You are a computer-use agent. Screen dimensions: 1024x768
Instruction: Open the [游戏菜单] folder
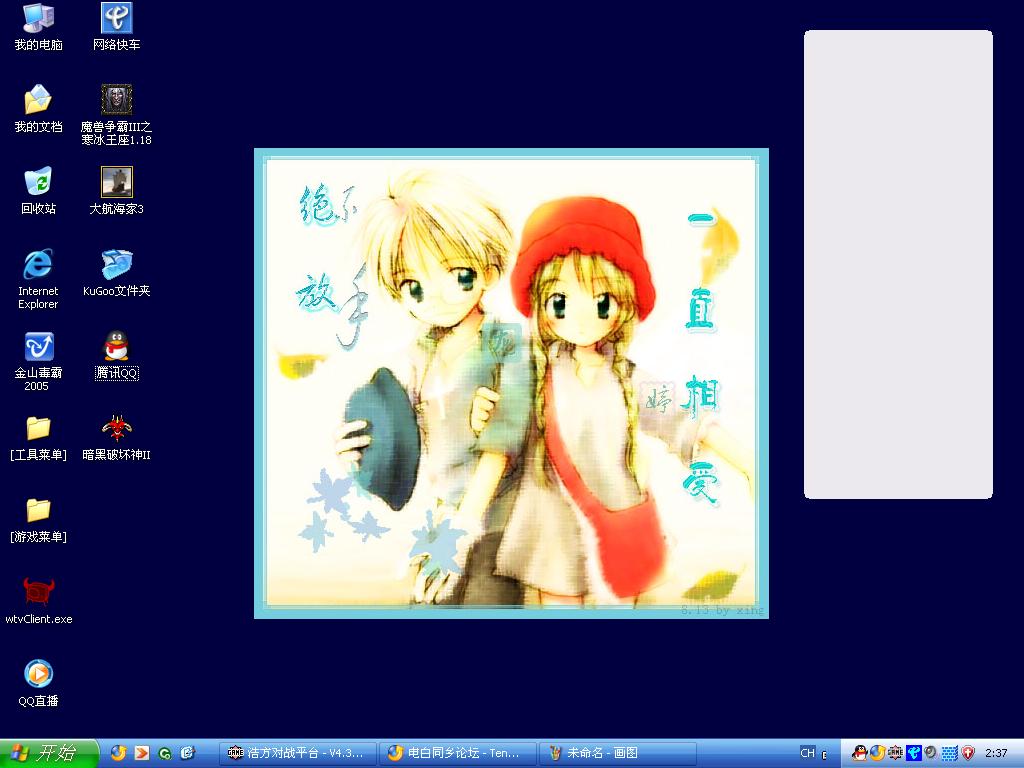click(x=38, y=511)
